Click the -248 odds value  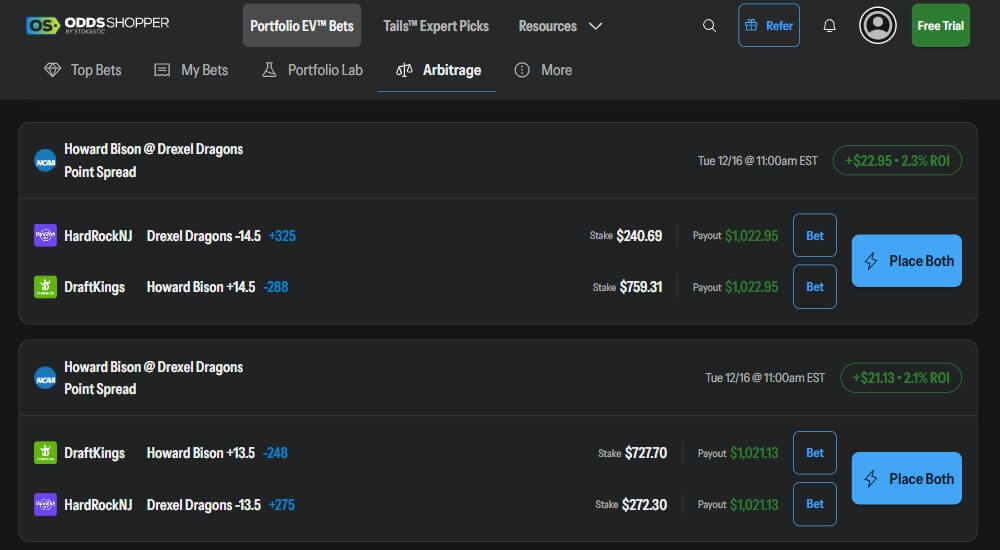pos(275,453)
